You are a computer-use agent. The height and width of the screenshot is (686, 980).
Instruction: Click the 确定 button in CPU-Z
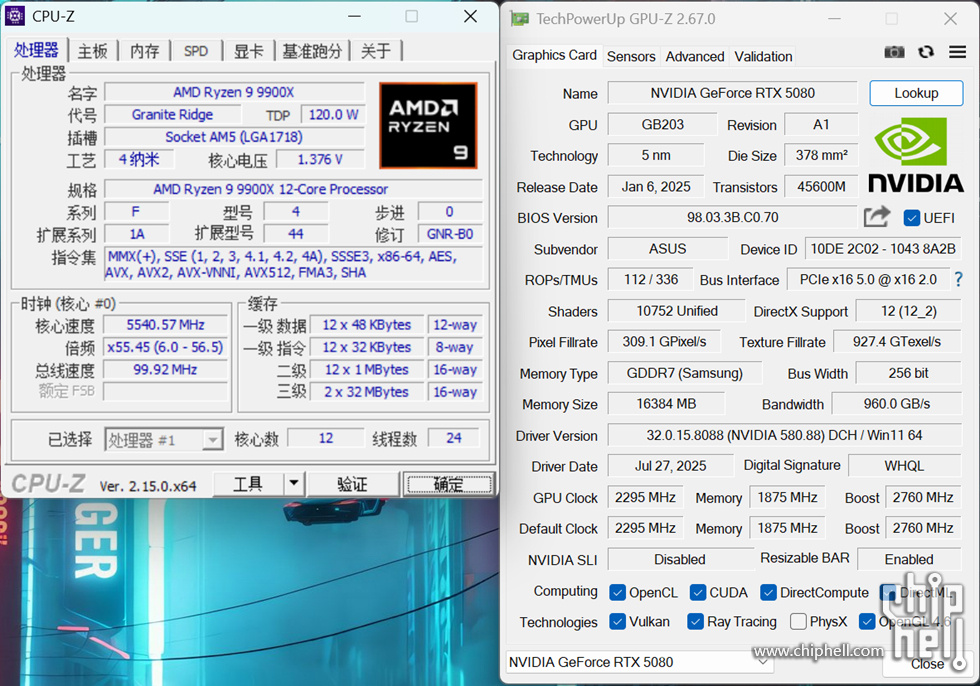(448, 484)
